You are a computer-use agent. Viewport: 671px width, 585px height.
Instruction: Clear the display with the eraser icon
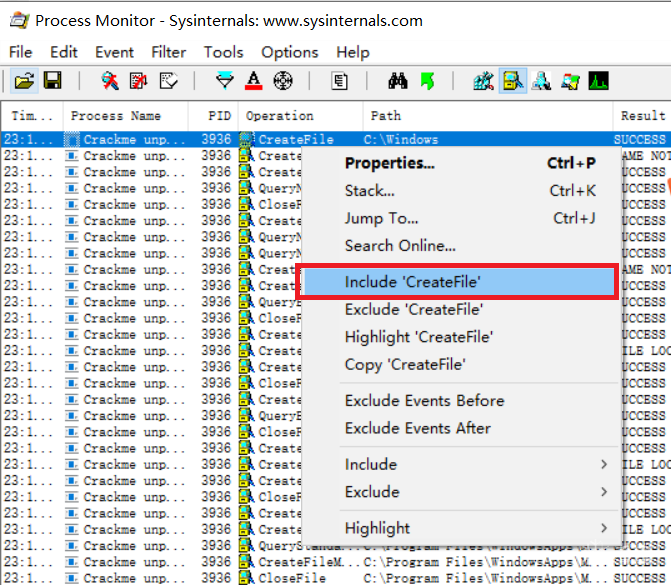click(168, 80)
